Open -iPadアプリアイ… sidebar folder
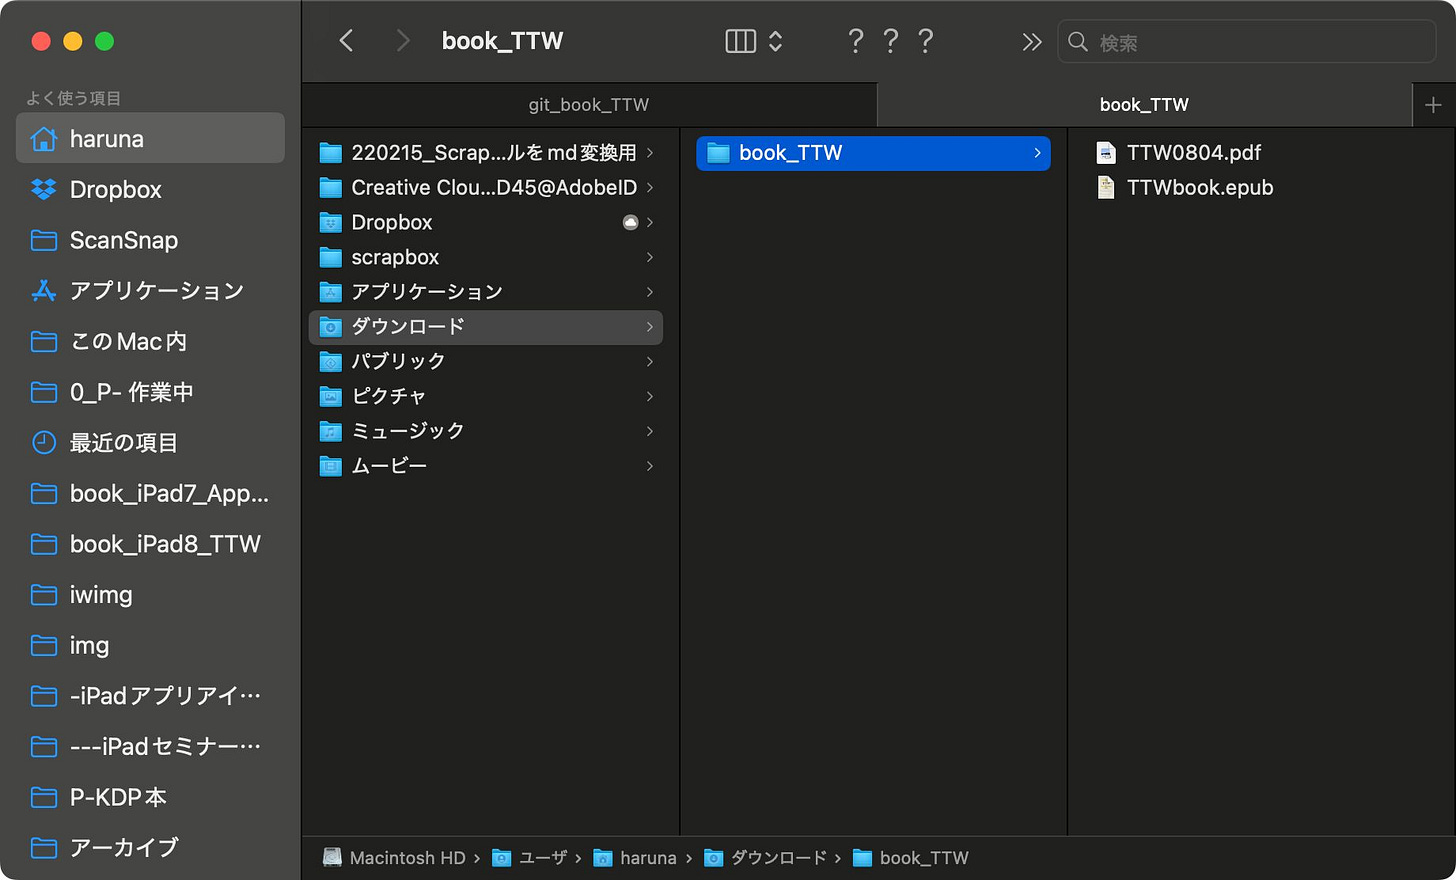This screenshot has height=880, width=1456. coord(150,696)
